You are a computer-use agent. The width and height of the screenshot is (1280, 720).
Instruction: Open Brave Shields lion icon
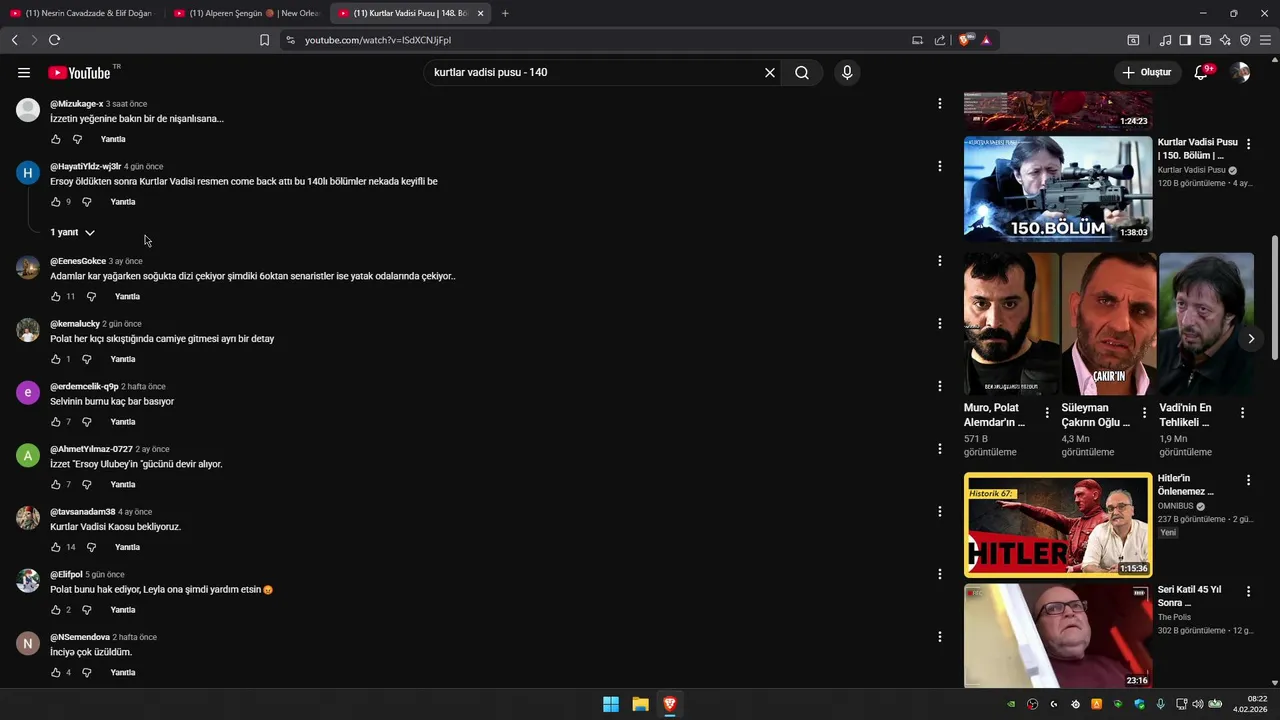(964, 40)
